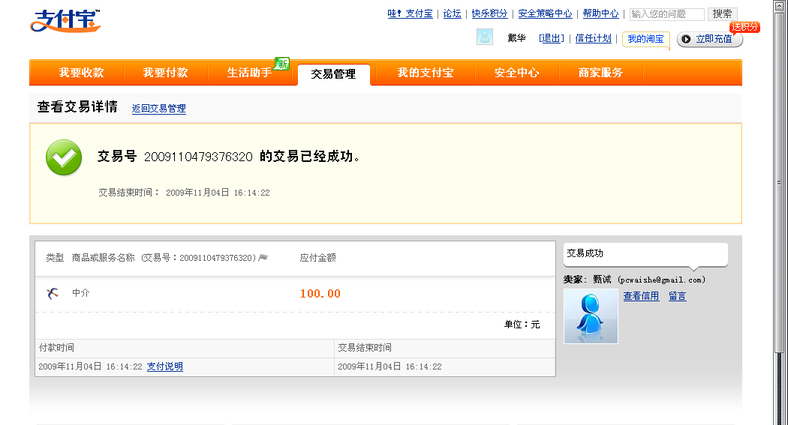The width and height of the screenshot is (788, 425).
Task: Switch to 生活助手 tab
Action: [249, 73]
